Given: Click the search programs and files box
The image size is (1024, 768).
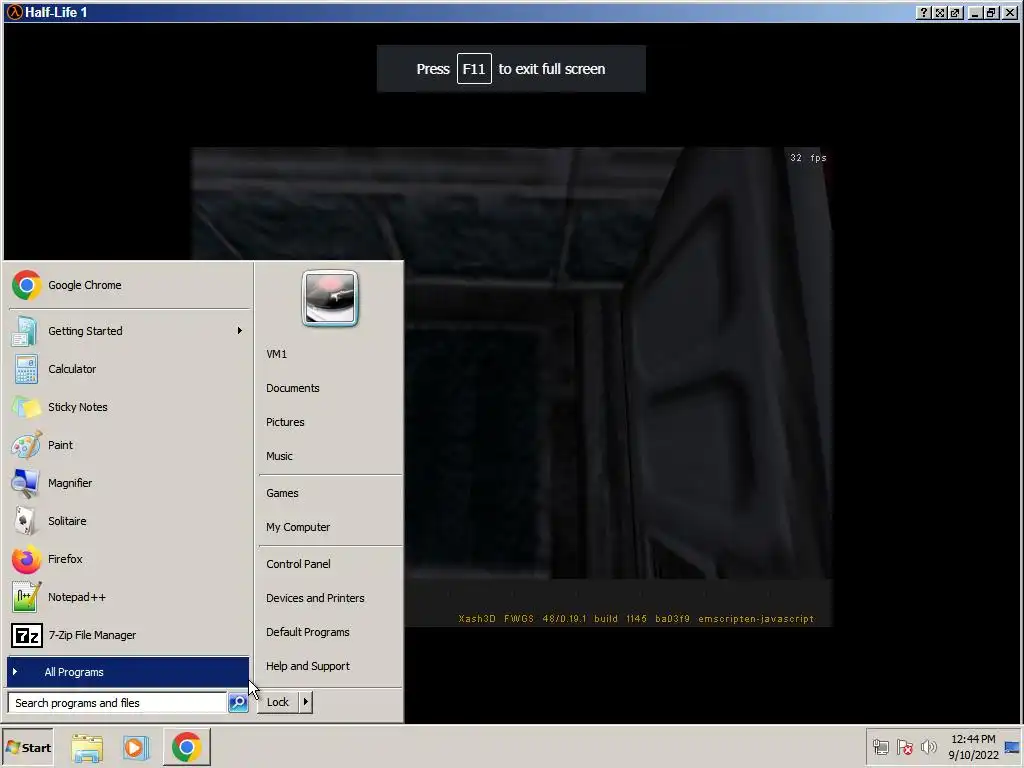Looking at the screenshot, I should (x=118, y=703).
